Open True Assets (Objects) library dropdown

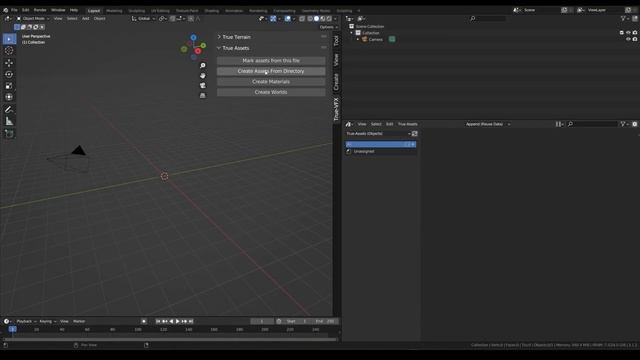(x=378, y=133)
